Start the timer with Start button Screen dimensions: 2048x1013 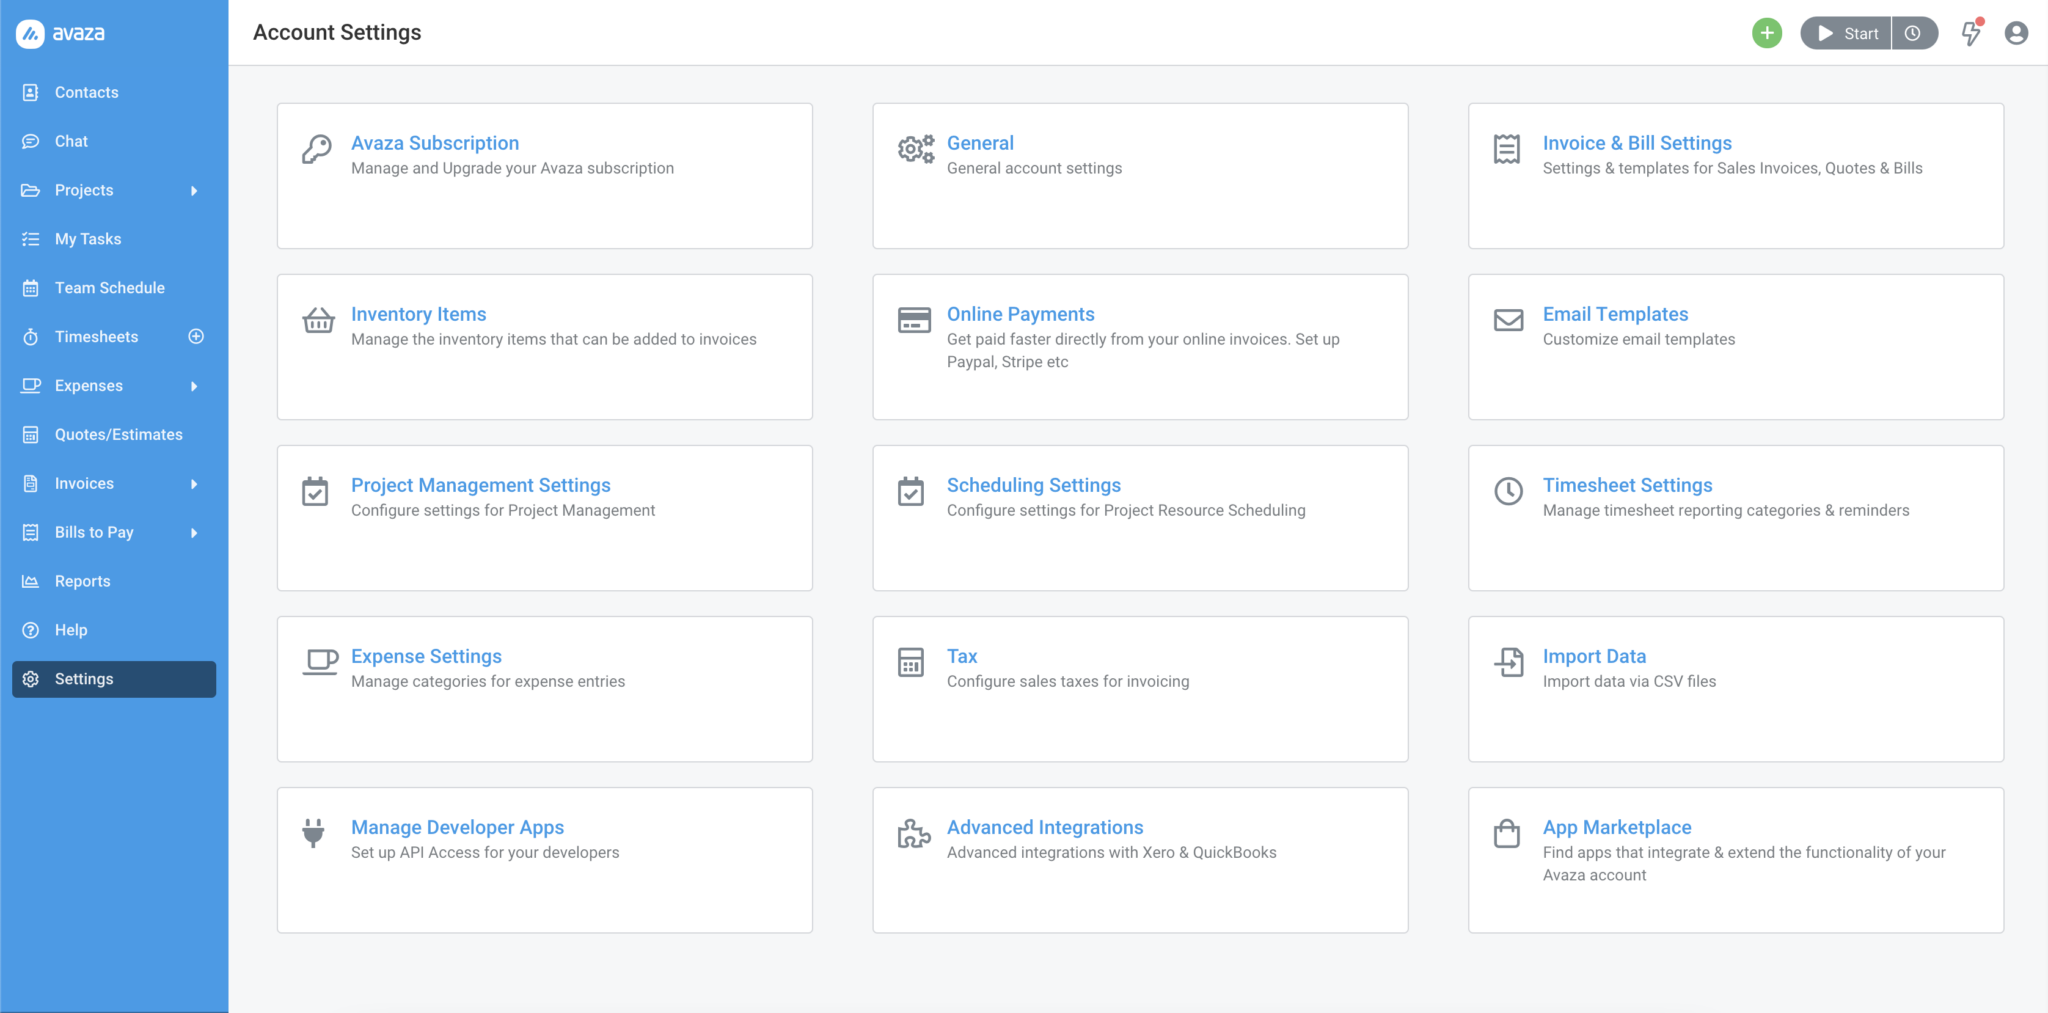click(1846, 33)
